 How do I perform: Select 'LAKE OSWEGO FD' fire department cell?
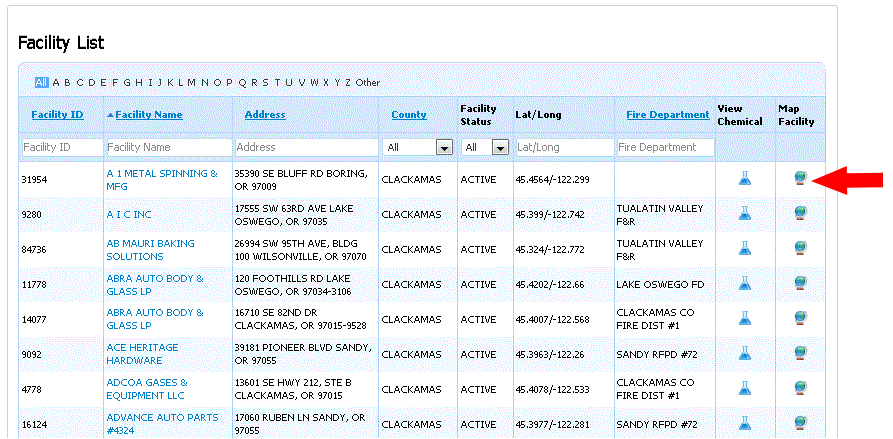[660, 284]
